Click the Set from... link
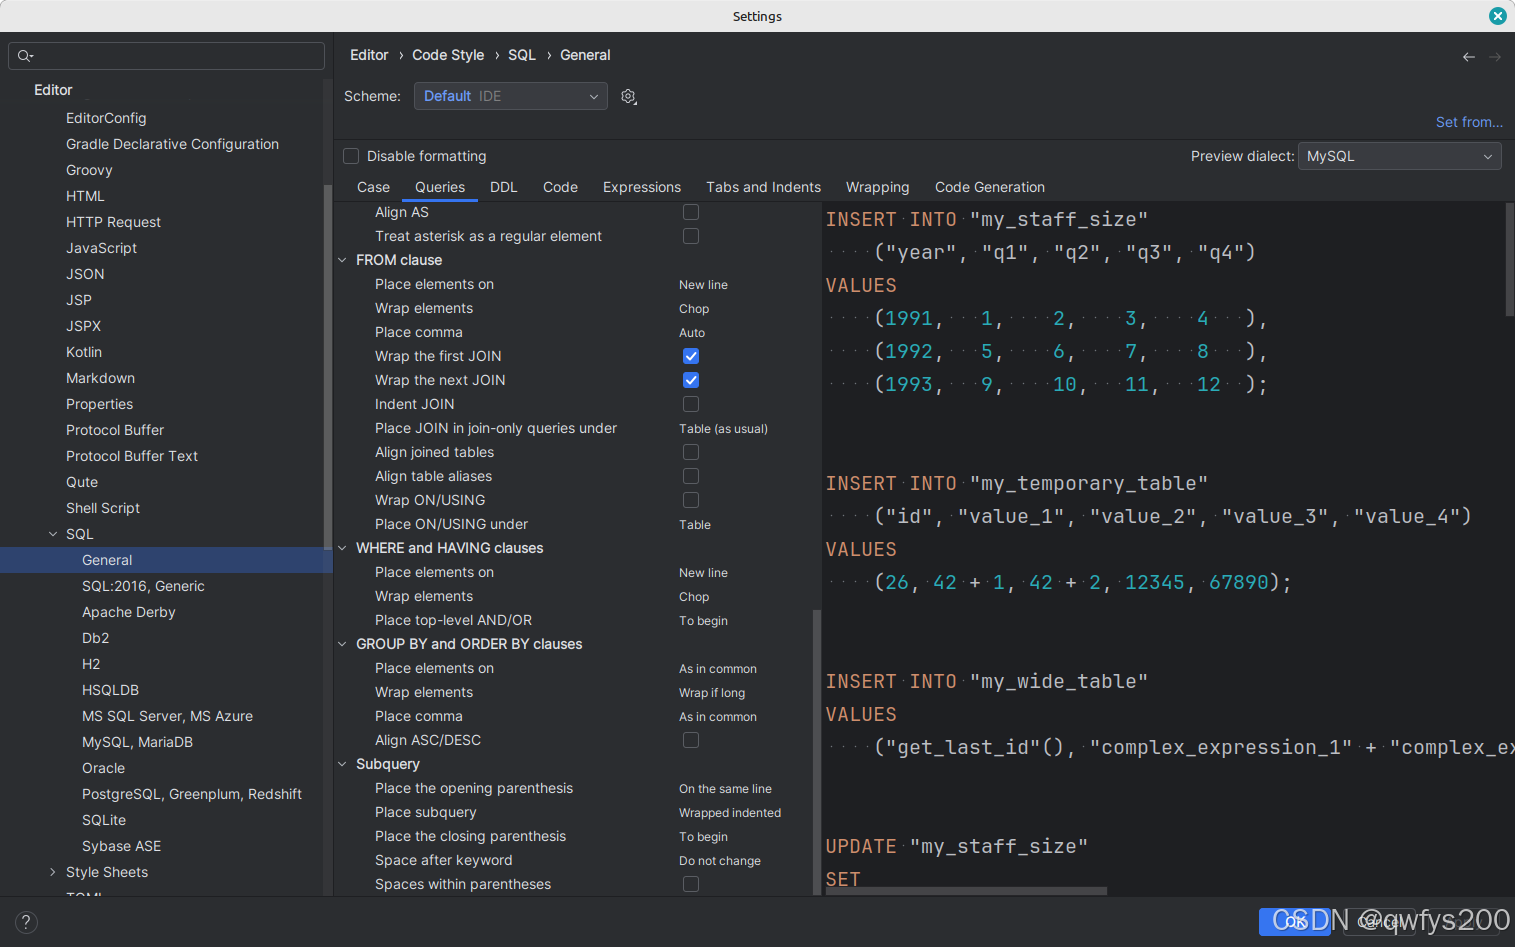 pos(1469,122)
